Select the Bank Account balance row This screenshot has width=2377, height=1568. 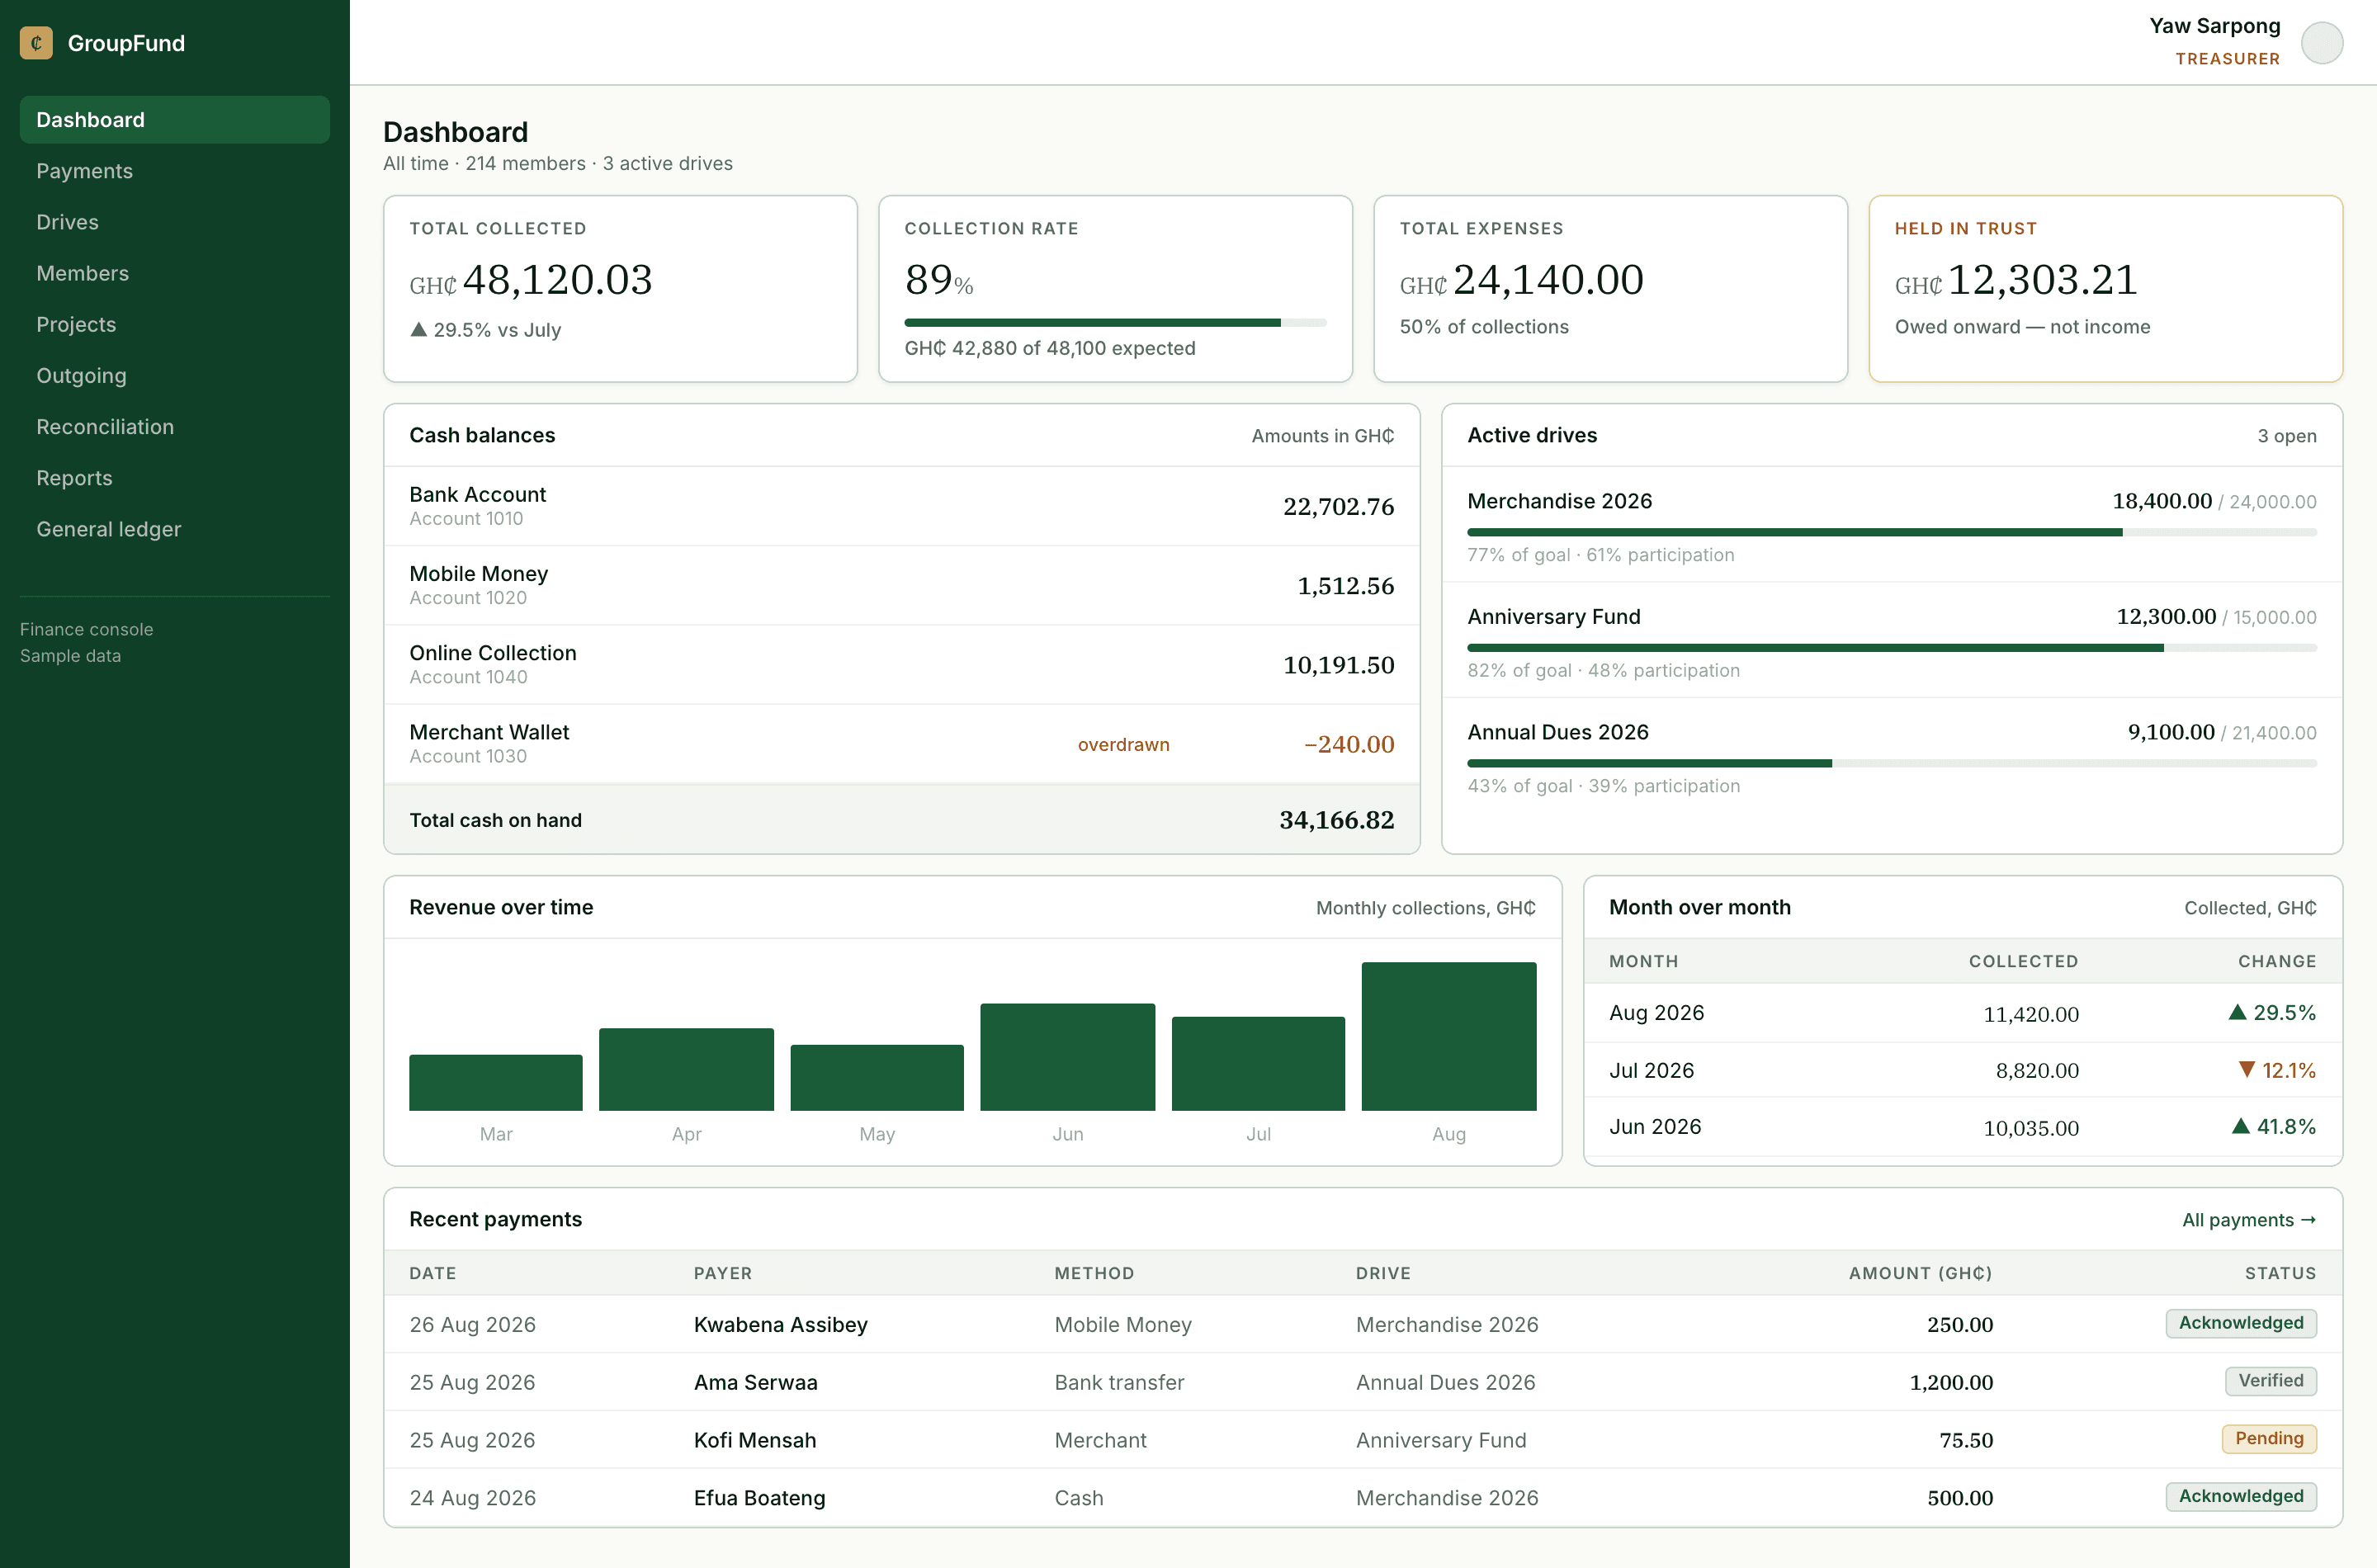pos(901,506)
